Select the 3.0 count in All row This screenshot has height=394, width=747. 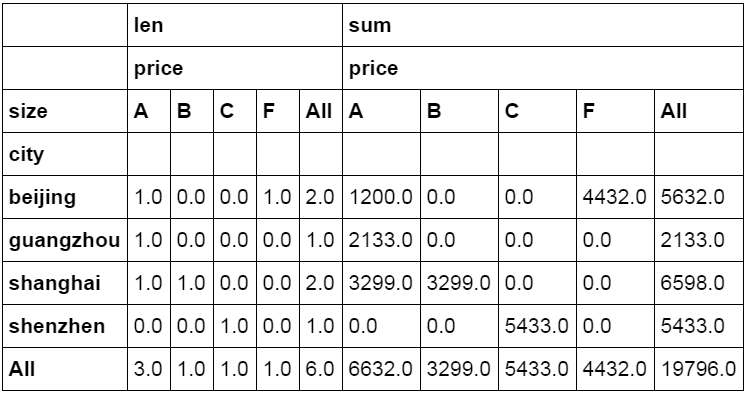pos(149,369)
